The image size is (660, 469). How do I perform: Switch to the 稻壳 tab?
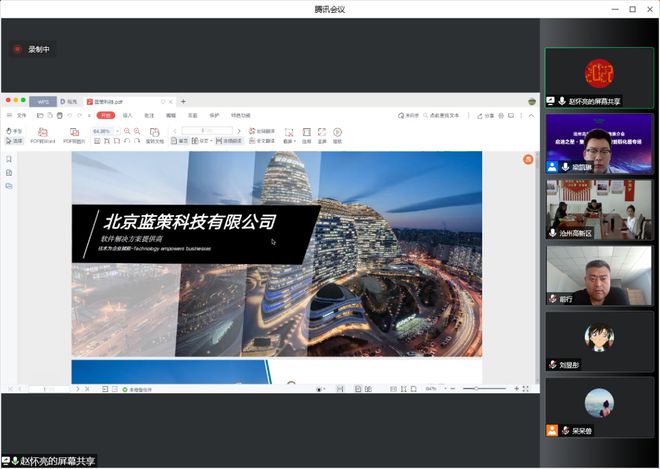click(69, 101)
